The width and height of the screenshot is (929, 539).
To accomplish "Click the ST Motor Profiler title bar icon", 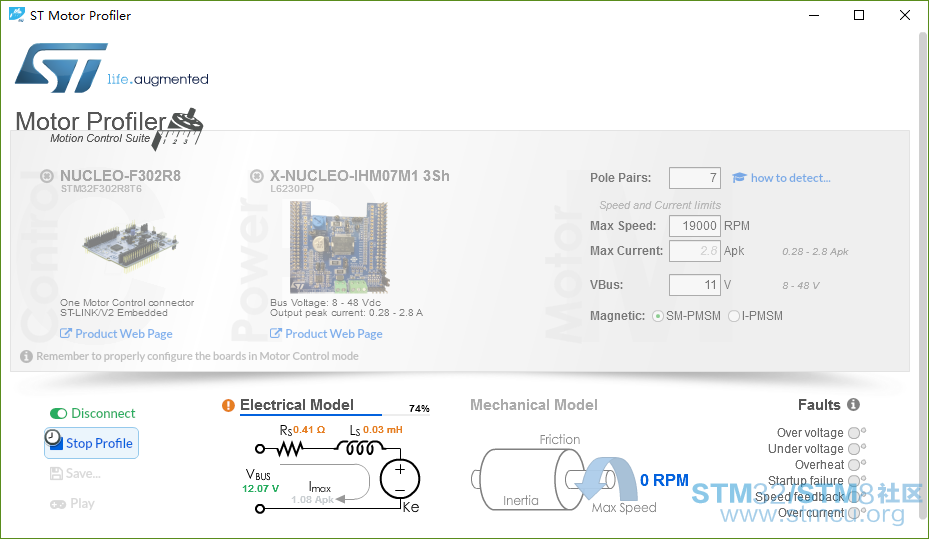I will [17, 15].
